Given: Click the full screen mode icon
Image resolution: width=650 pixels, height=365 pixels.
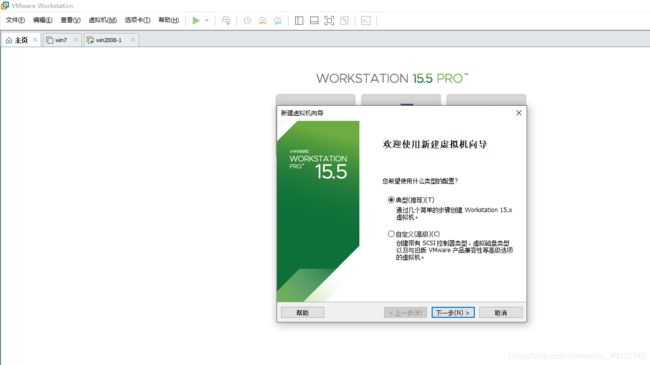Looking at the screenshot, I should point(329,20).
